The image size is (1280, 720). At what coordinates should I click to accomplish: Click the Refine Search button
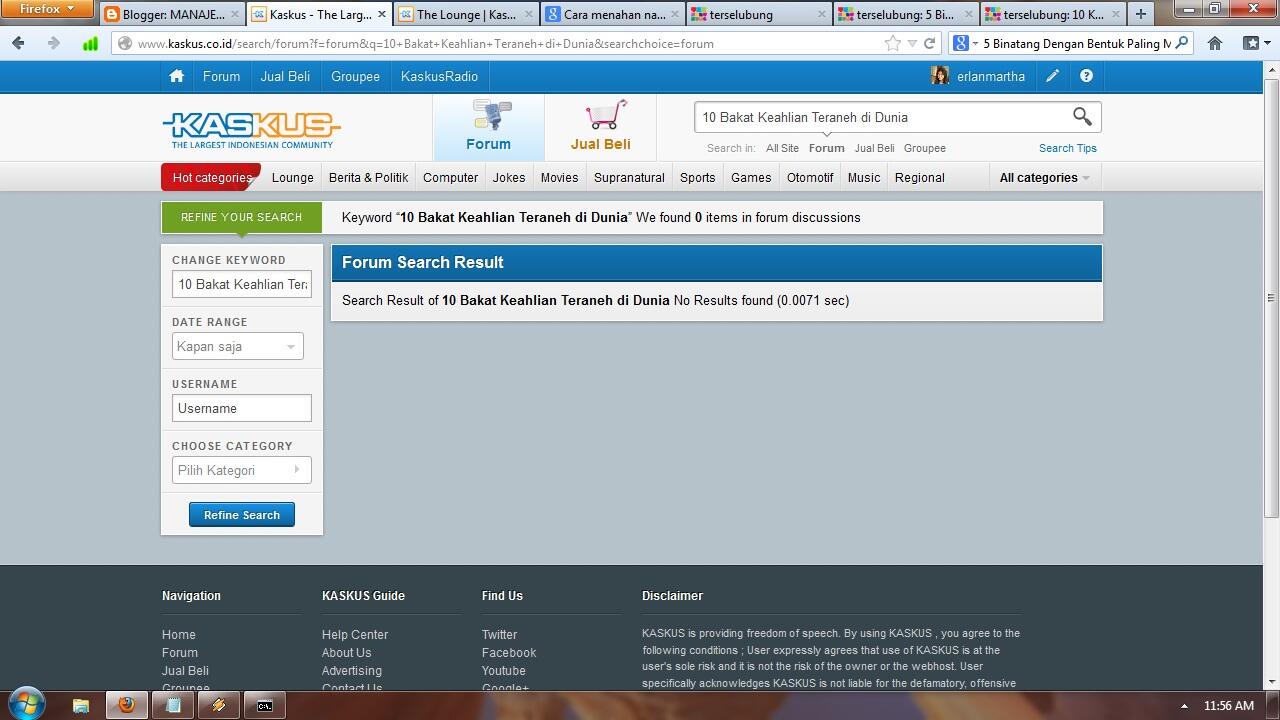242,515
